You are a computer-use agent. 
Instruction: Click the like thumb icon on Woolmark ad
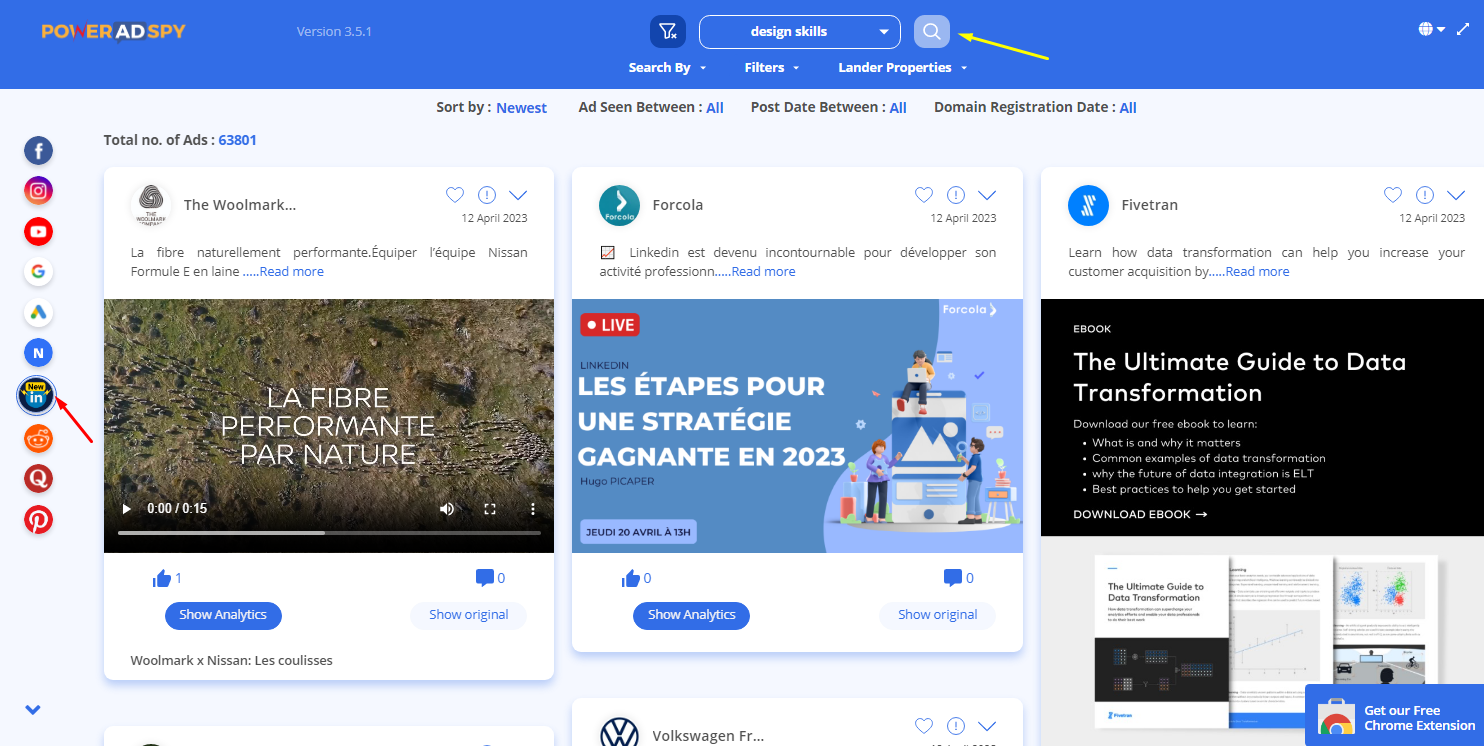pos(162,578)
